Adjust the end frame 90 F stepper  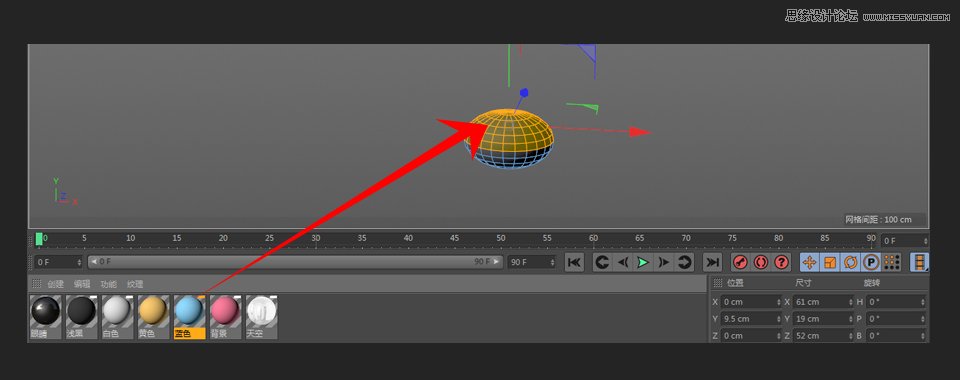552,262
